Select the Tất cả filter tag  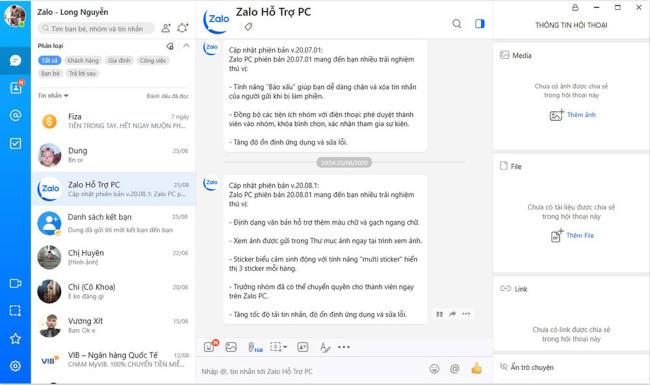pyautogui.click(x=50, y=61)
